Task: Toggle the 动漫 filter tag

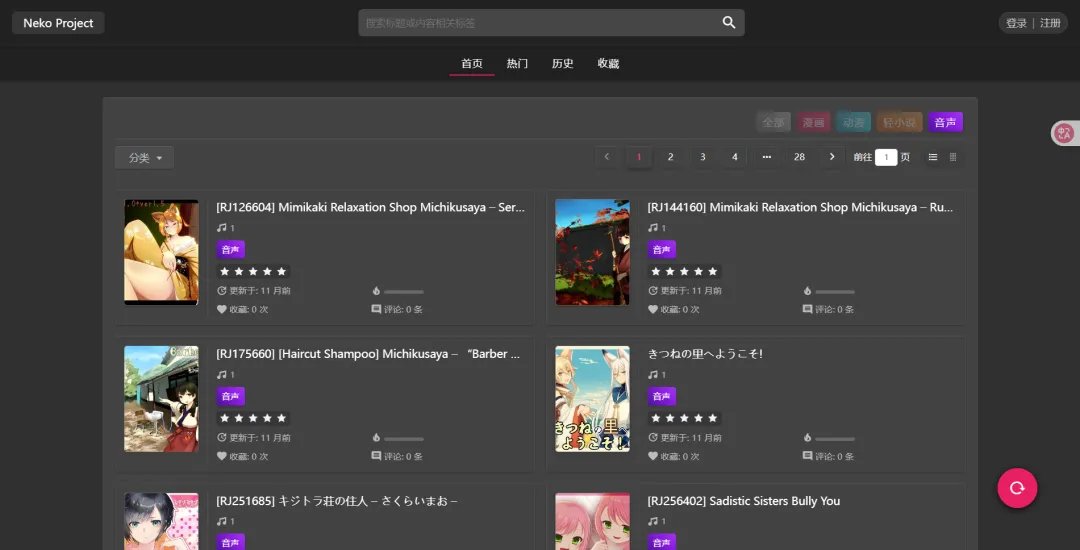Action: pyautogui.click(x=853, y=123)
